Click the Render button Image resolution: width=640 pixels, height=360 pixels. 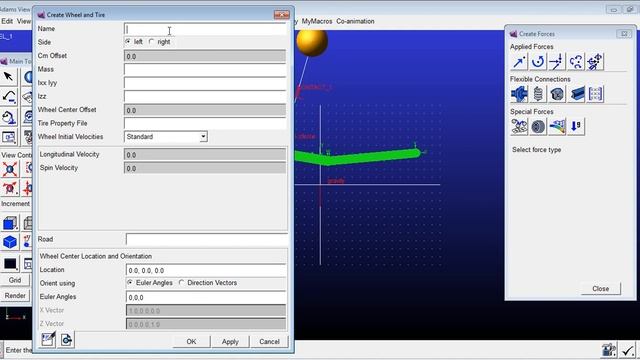15,296
